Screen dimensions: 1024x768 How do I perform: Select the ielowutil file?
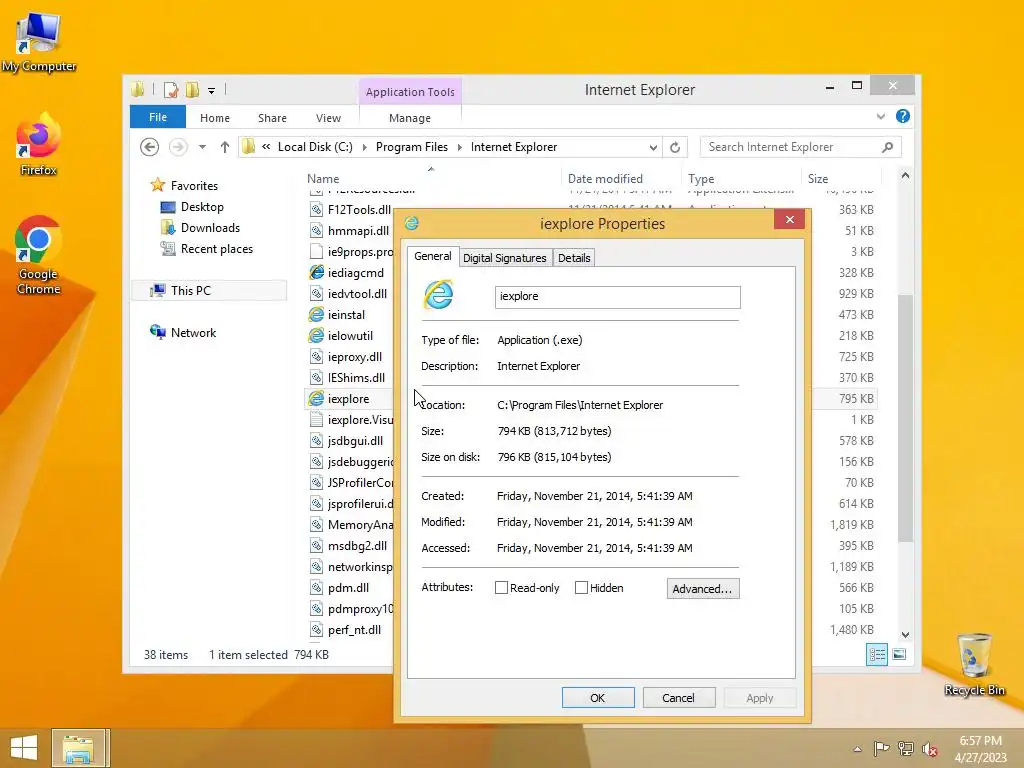click(350, 336)
